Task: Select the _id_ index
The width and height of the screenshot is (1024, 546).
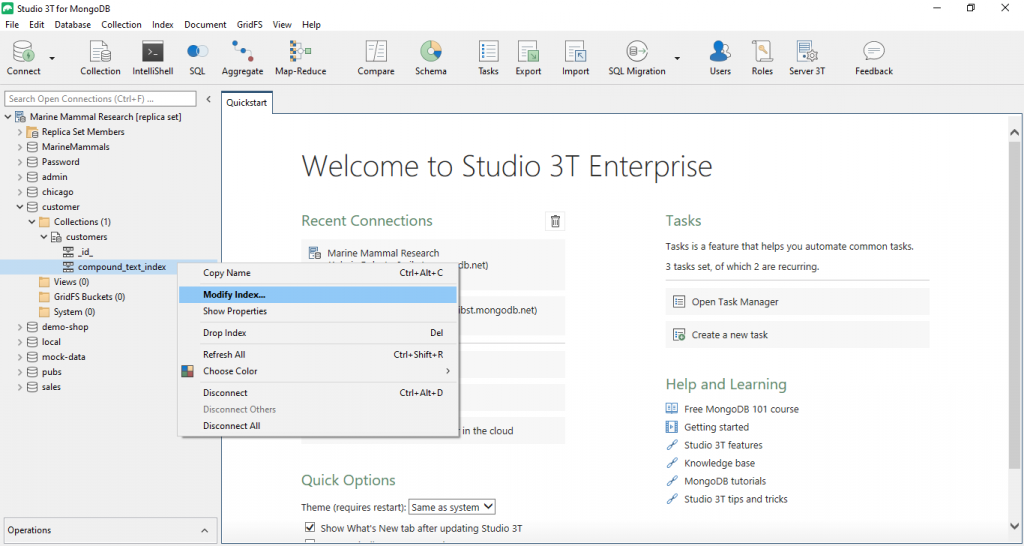Action: 84,251
